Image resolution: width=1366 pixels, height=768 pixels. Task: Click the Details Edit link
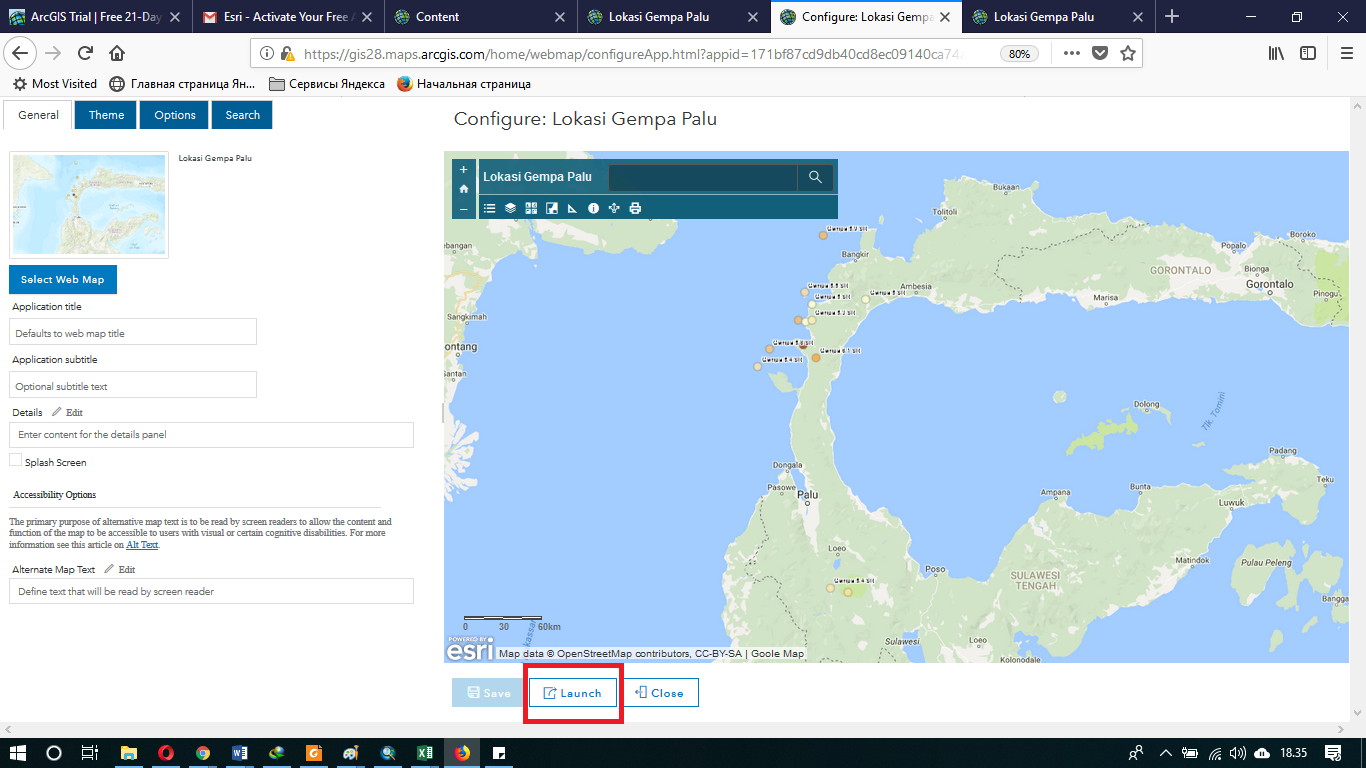pyautogui.click(x=74, y=412)
